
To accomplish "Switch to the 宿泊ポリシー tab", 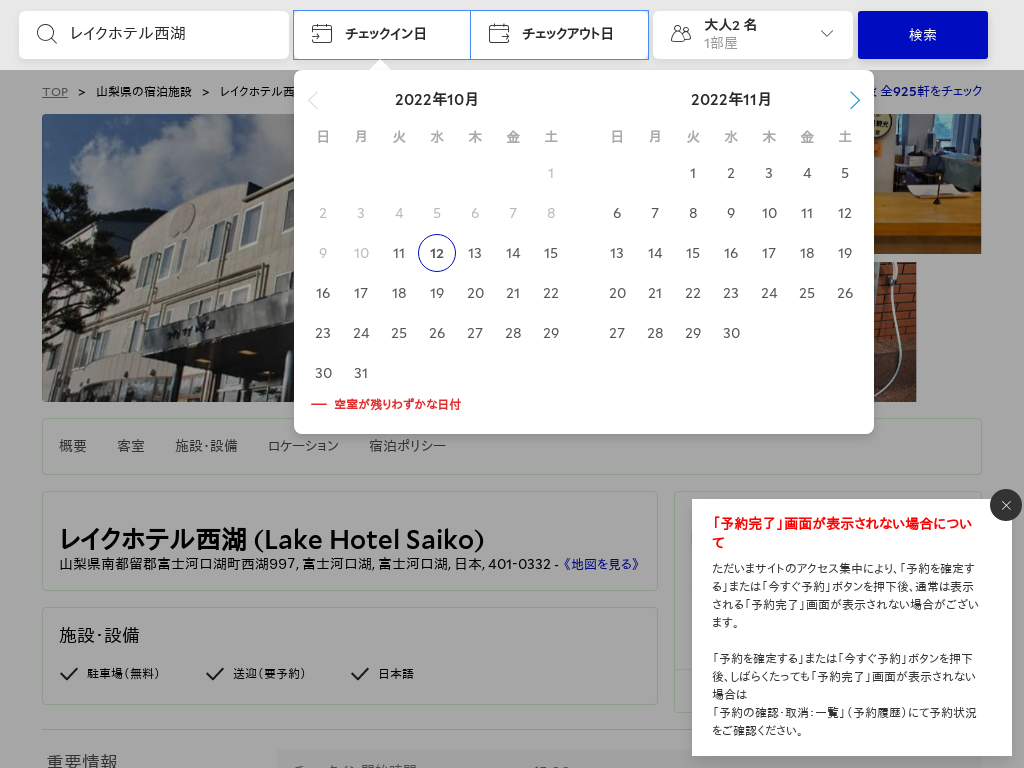I will pyautogui.click(x=408, y=446).
